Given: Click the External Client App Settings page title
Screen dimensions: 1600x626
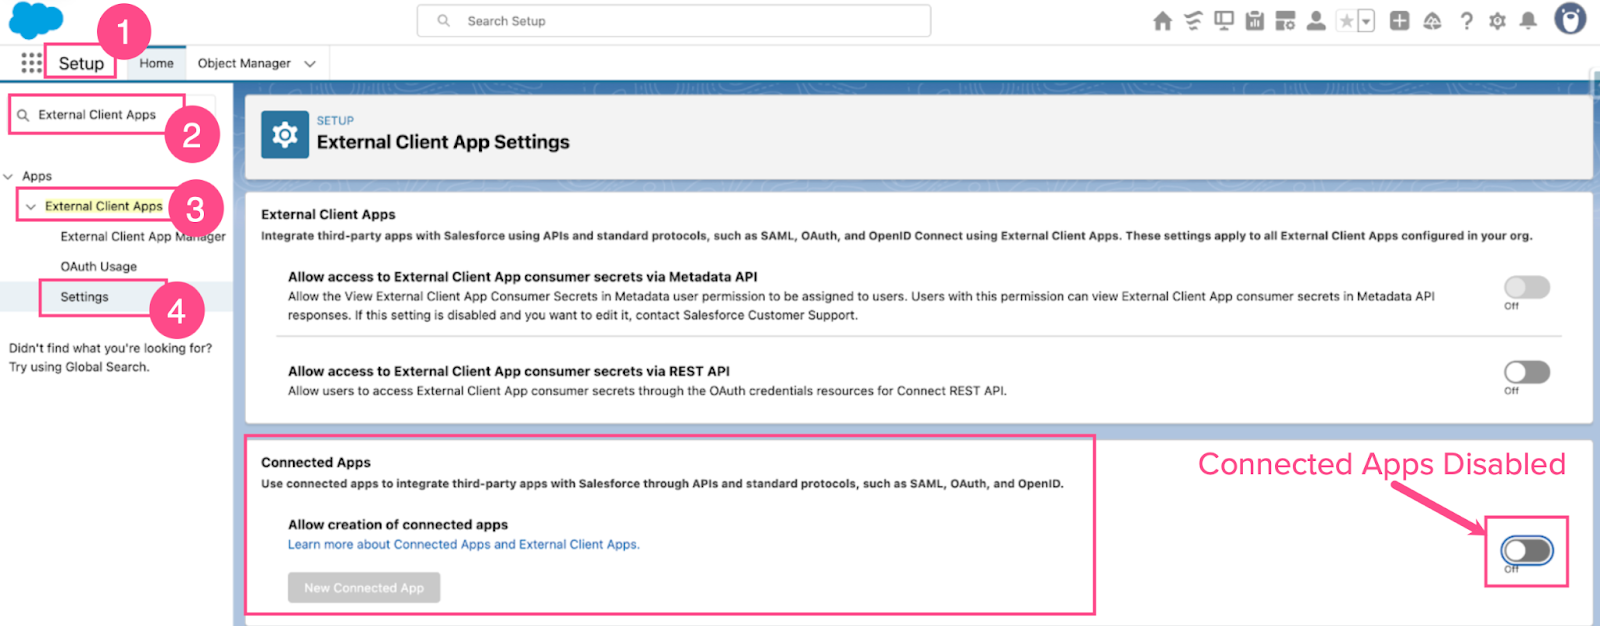Looking at the screenshot, I should pyautogui.click(x=443, y=142).
